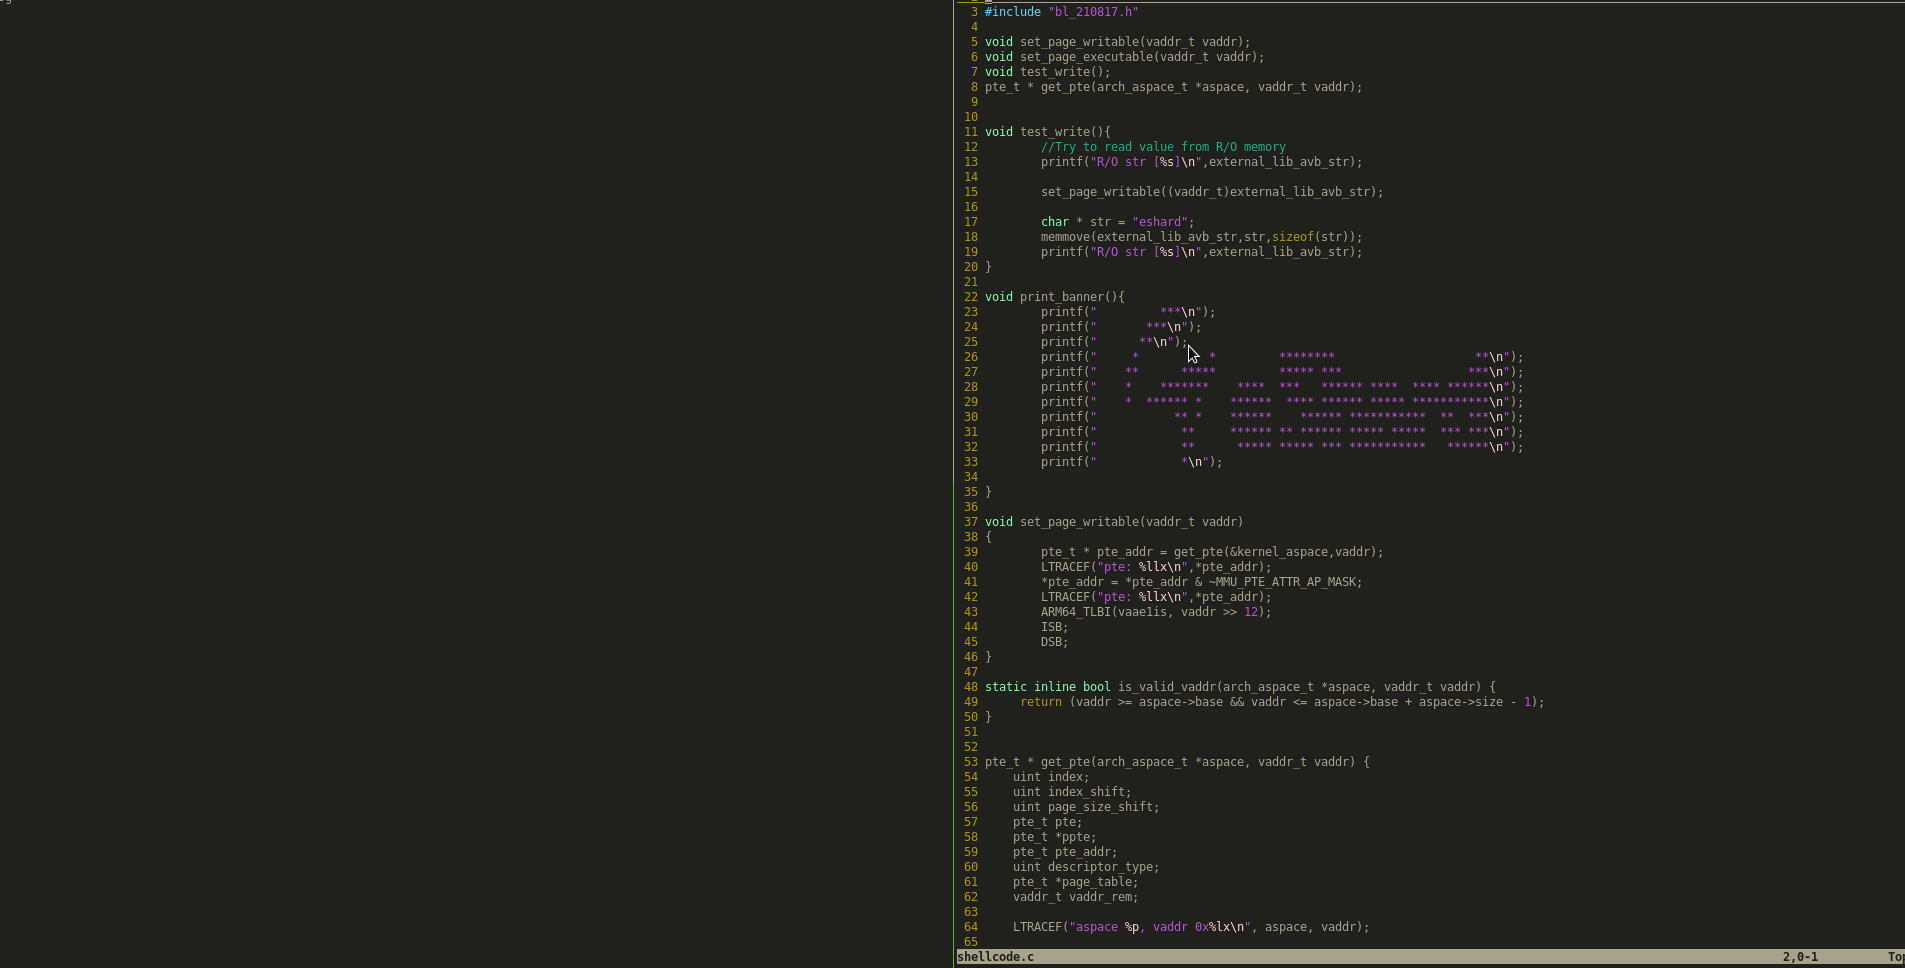Click the comment about reading R/O memory
Viewport: 1905px width, 968px height.
(x=1163, y=146)
